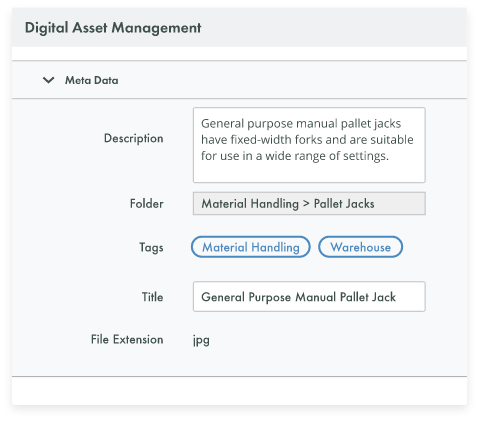This screenshot has width=480, height=422.
Task: Select the Warehouse tag pill
Action: click(x=360, y=247)
